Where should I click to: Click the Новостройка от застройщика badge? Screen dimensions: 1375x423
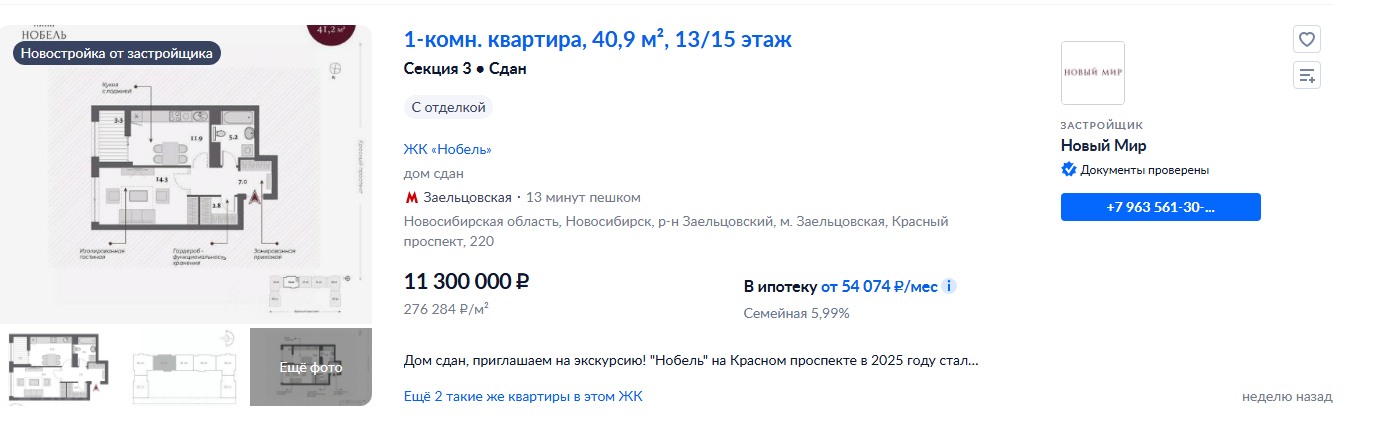117,54
